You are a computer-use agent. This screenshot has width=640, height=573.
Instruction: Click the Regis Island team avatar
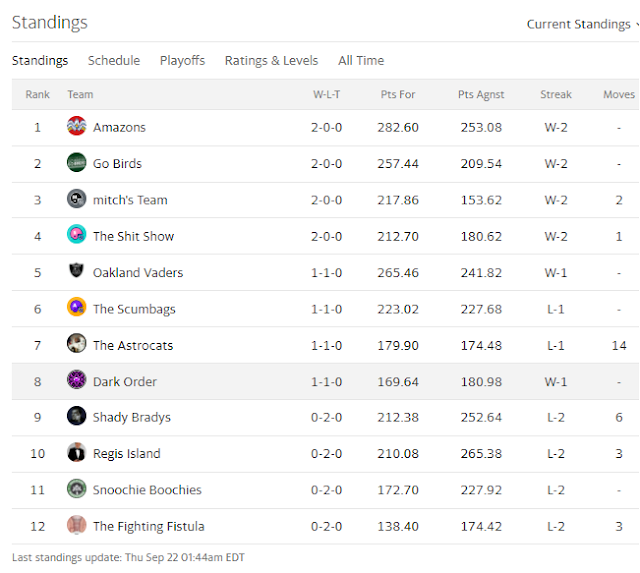pos(76,453)
